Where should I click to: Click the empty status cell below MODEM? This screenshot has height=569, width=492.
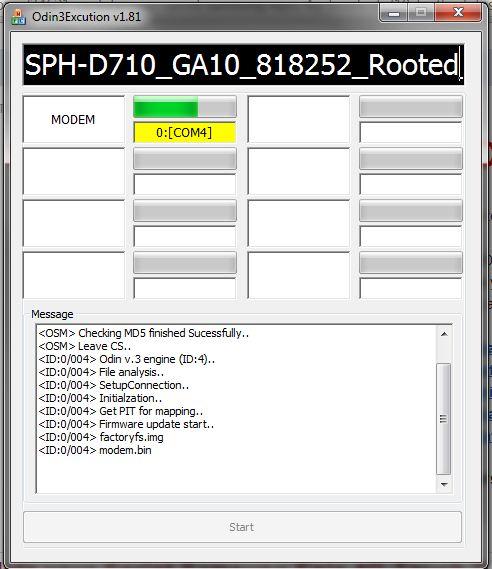tap(74, 171)
